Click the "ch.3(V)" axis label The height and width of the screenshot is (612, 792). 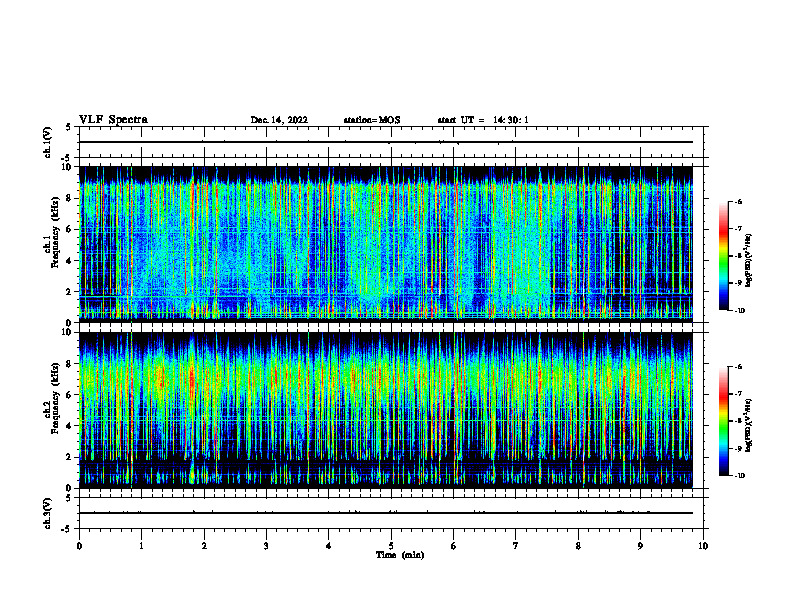coord(48,514)
